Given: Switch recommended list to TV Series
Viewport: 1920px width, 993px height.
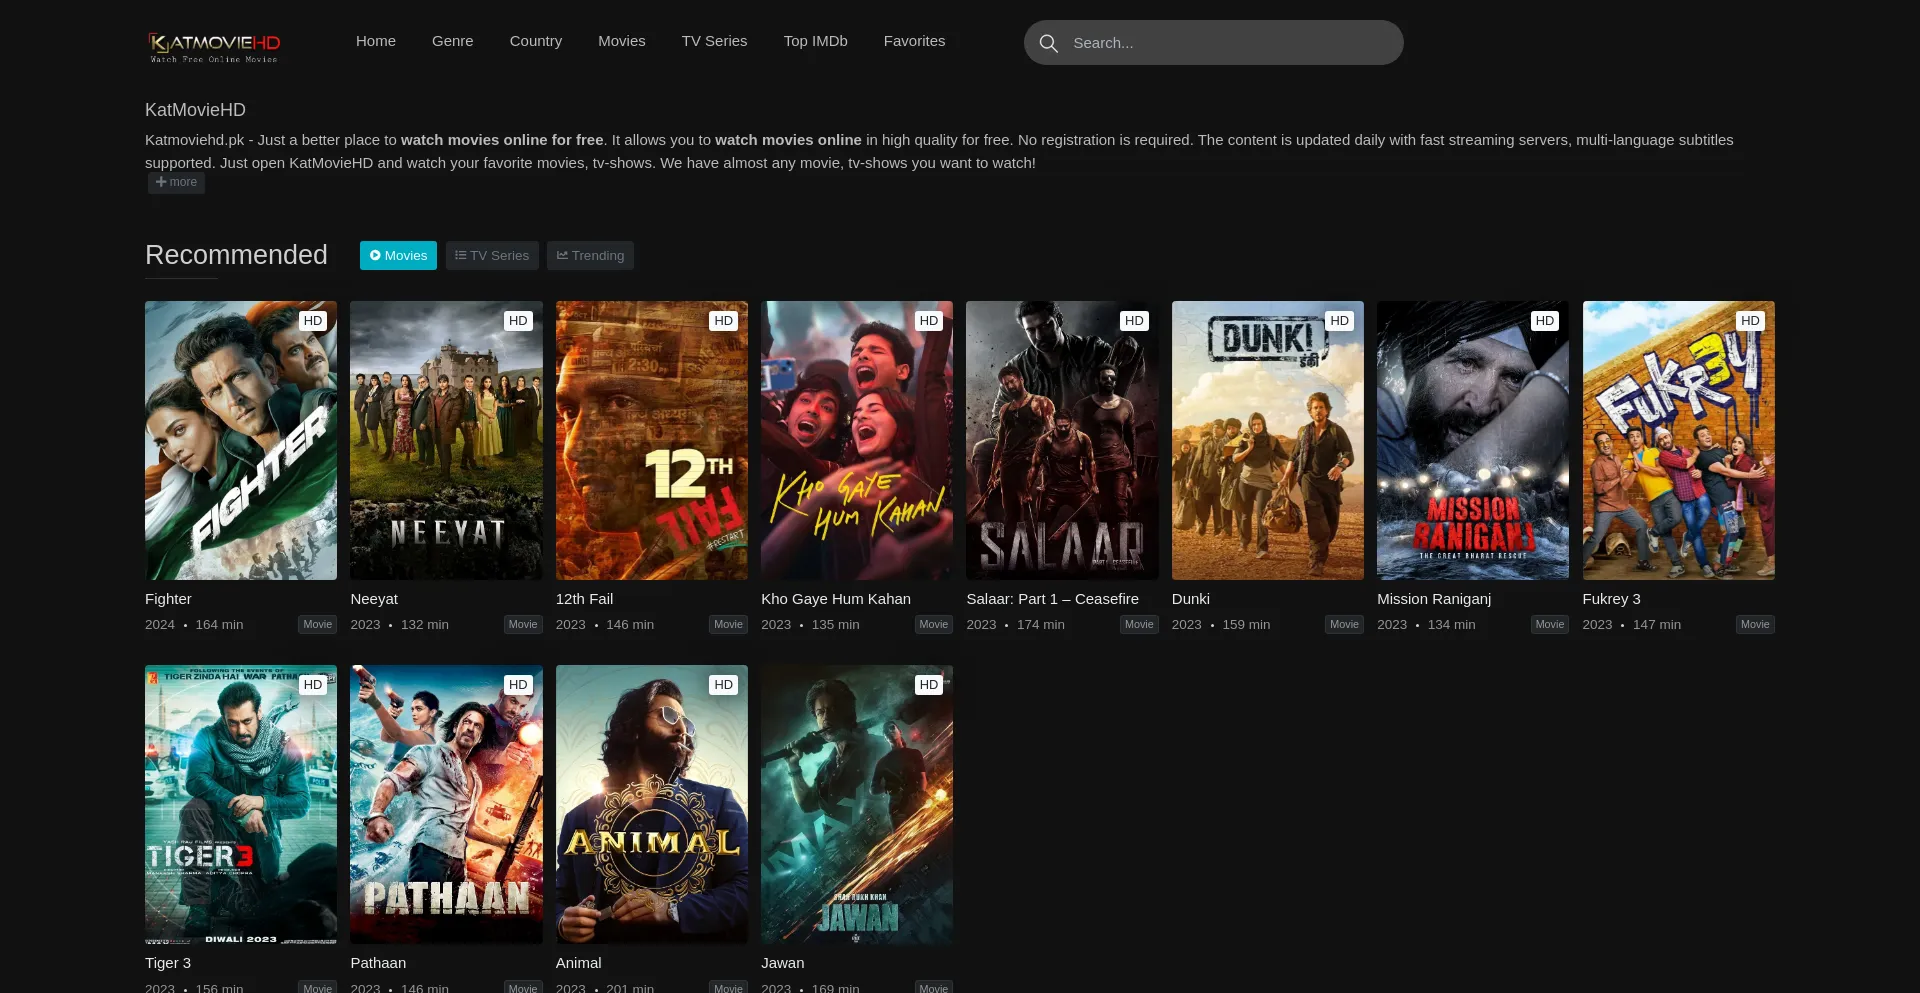Looking at the screenshot, I should 492,256.
